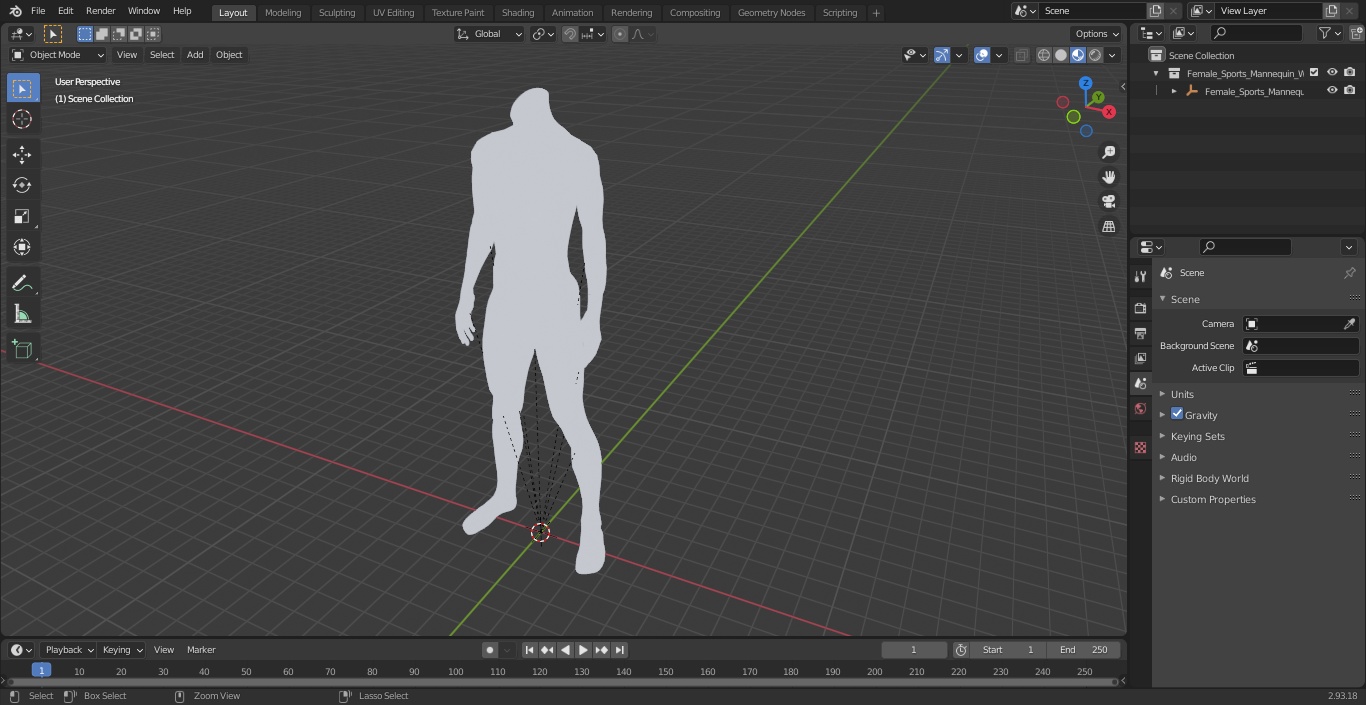This screenshot has height=705, width=1366.
Task: Click the viewport zoom magnifier icon
Action: 1109,152
